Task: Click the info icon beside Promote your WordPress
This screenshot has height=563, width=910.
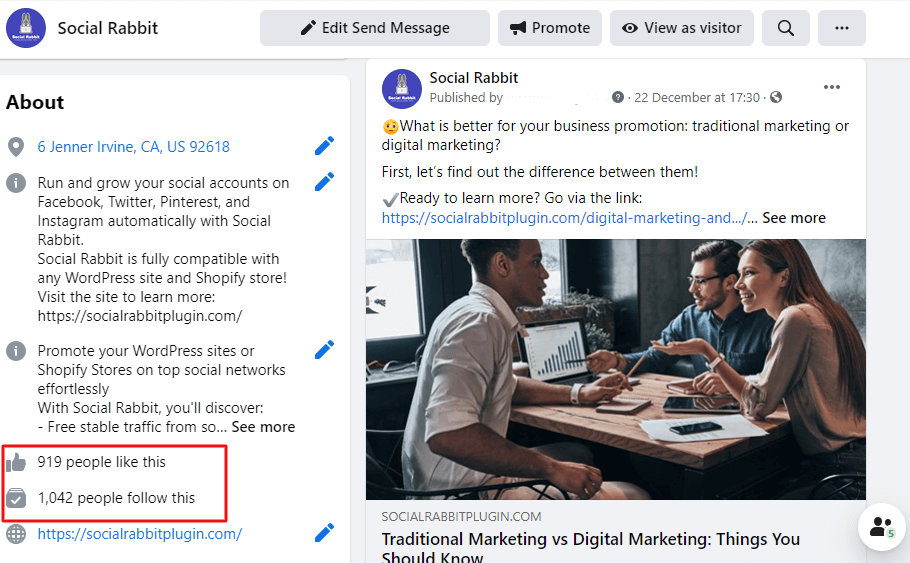Action: [x=16, y=351]
